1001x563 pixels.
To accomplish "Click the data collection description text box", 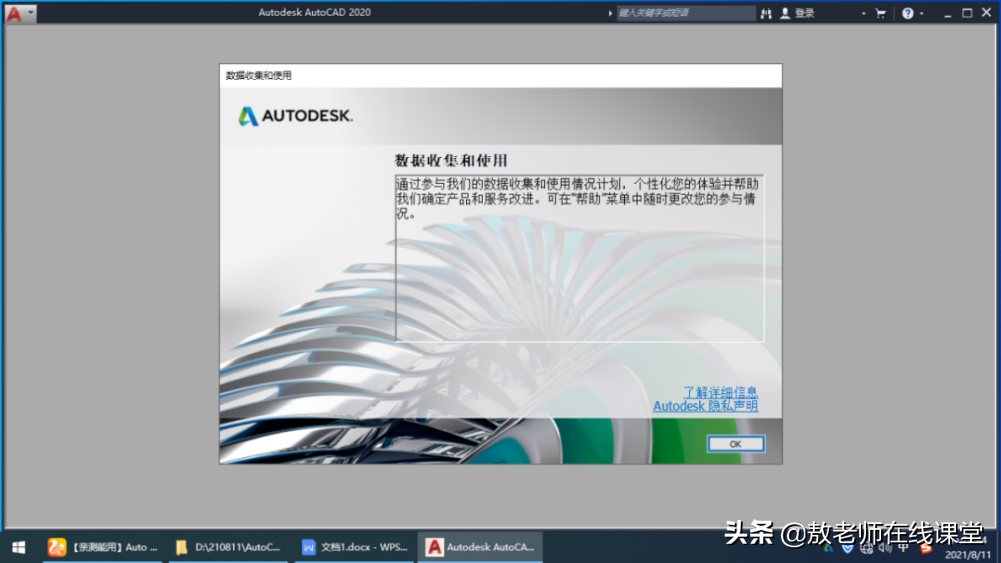I will [x=580, y=259].
